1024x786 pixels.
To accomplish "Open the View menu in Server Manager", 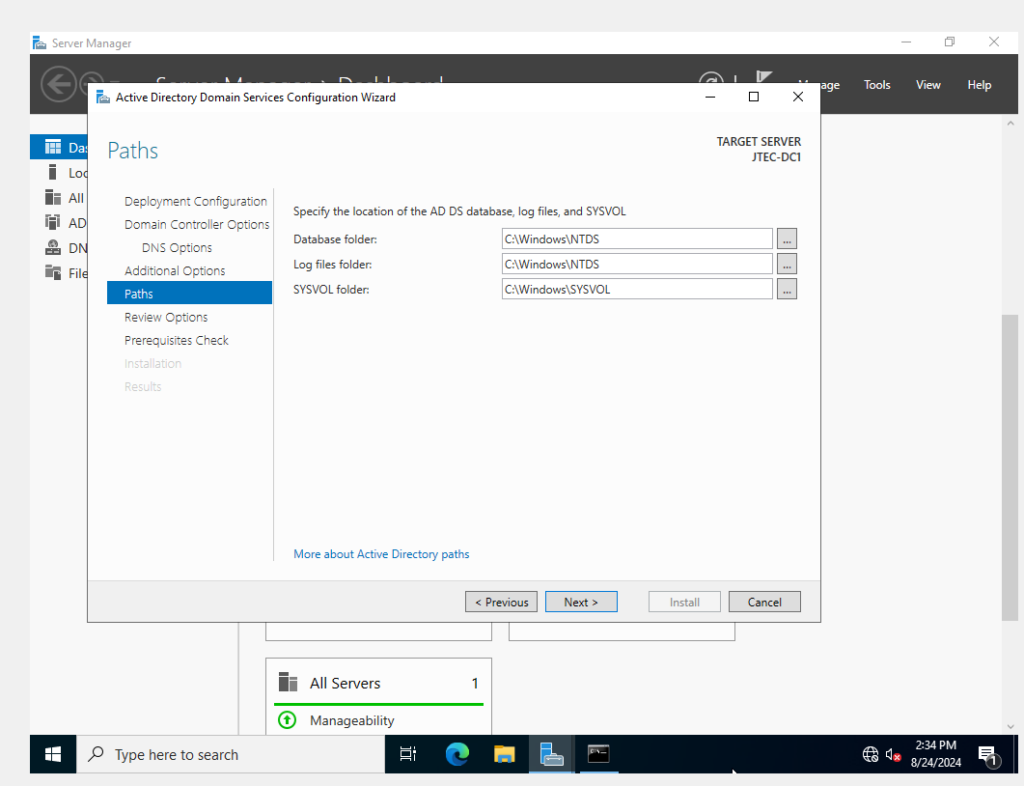I will tap(928, 85).
